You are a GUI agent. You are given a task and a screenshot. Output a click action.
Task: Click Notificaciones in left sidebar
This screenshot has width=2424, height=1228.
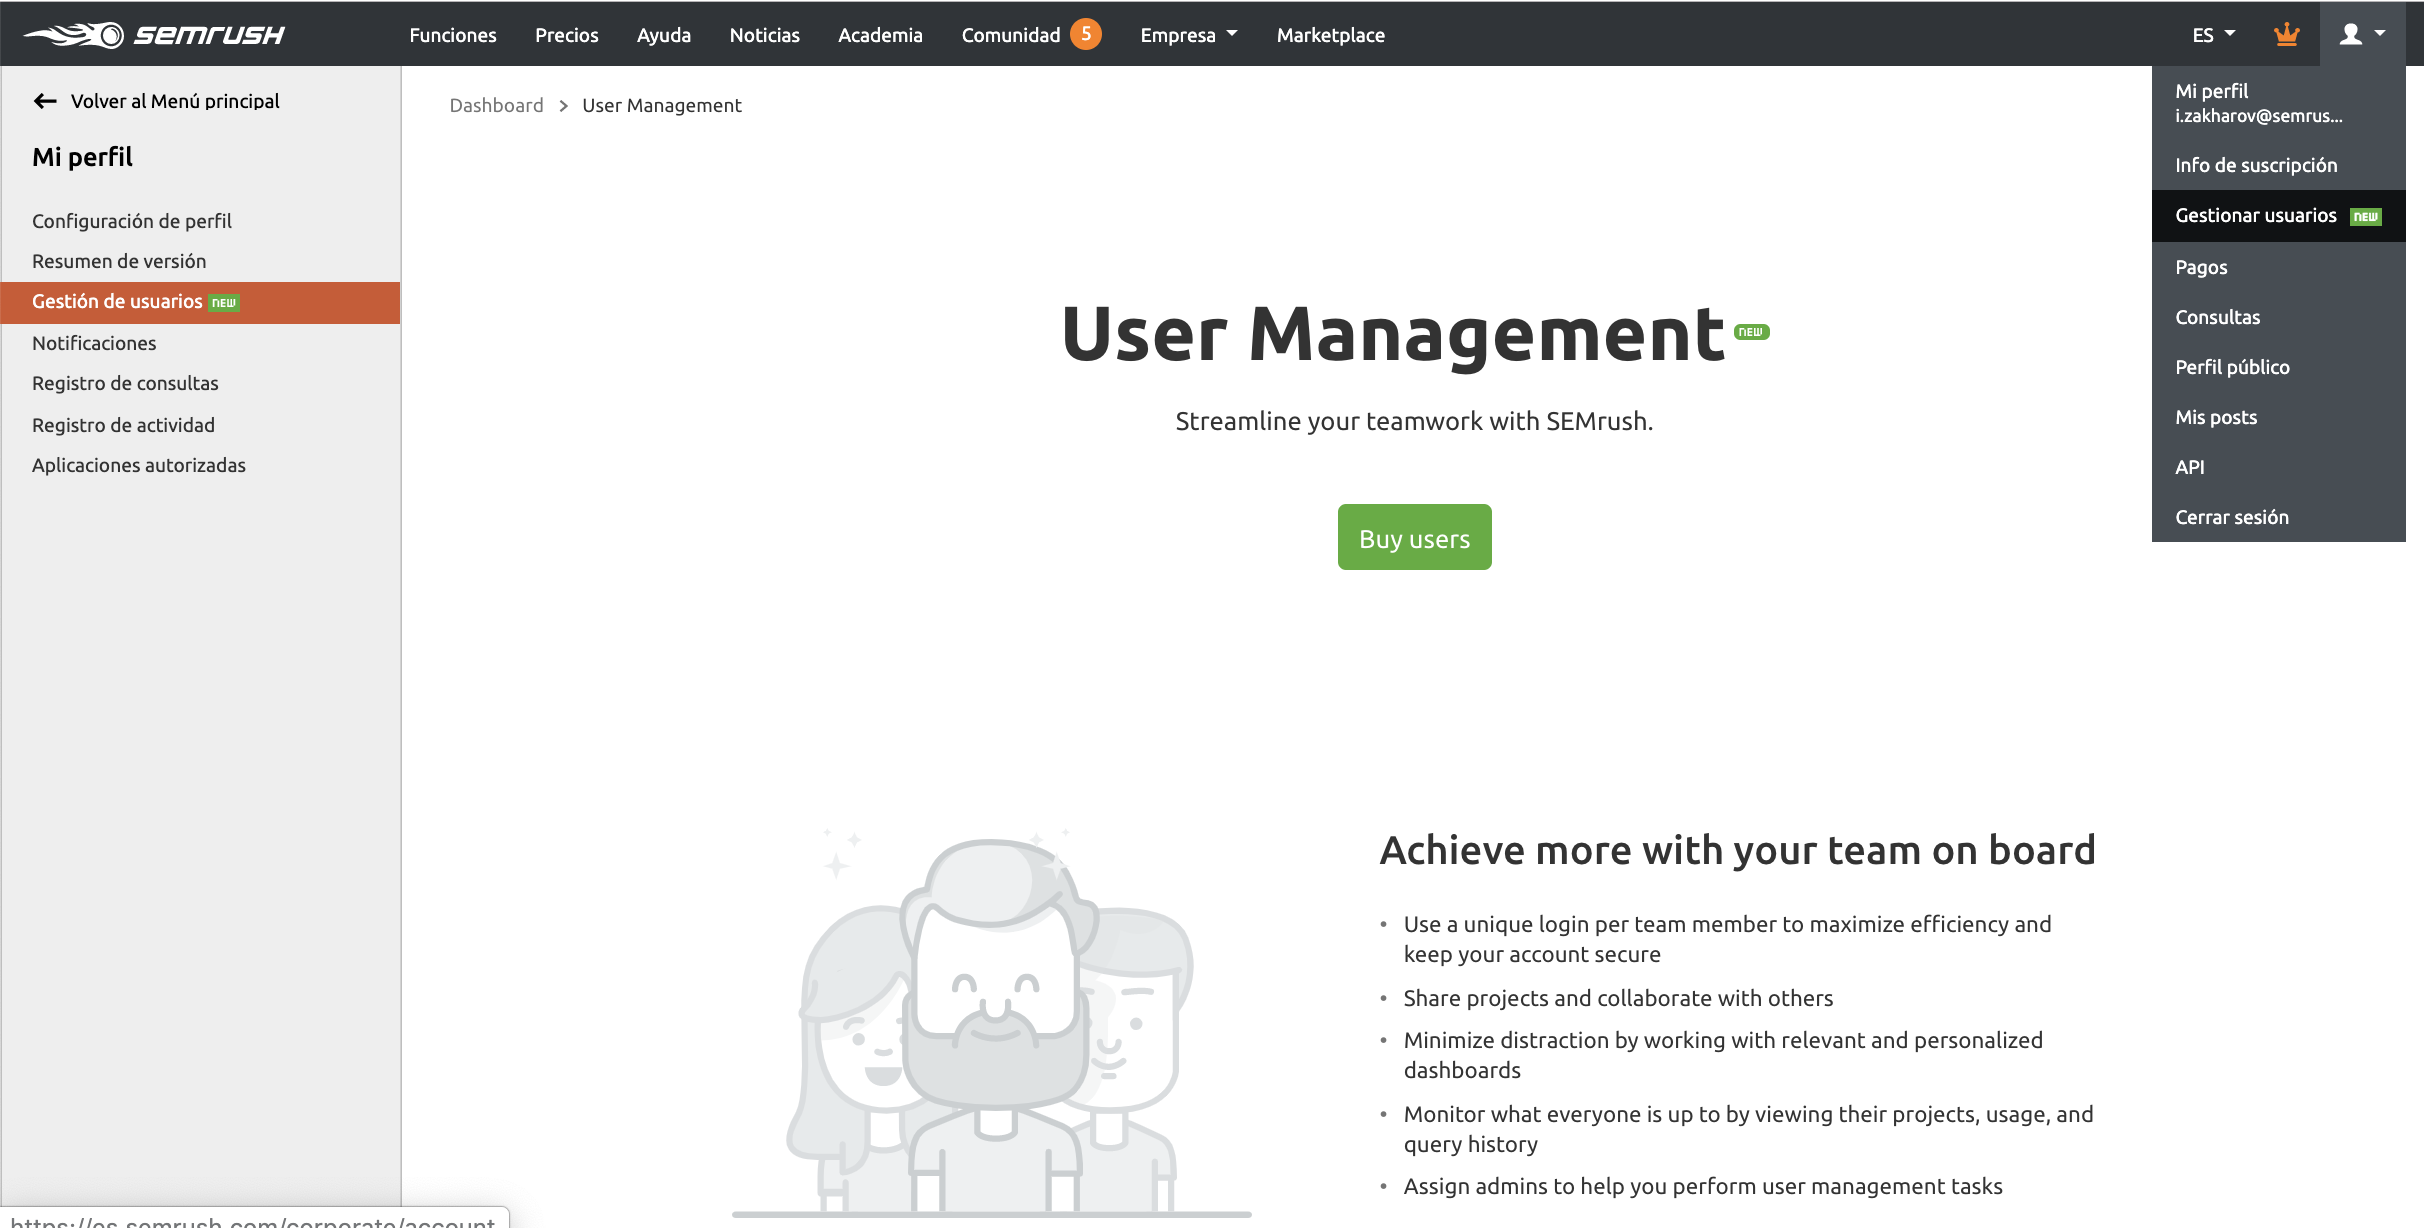click(x=94, y=341)
